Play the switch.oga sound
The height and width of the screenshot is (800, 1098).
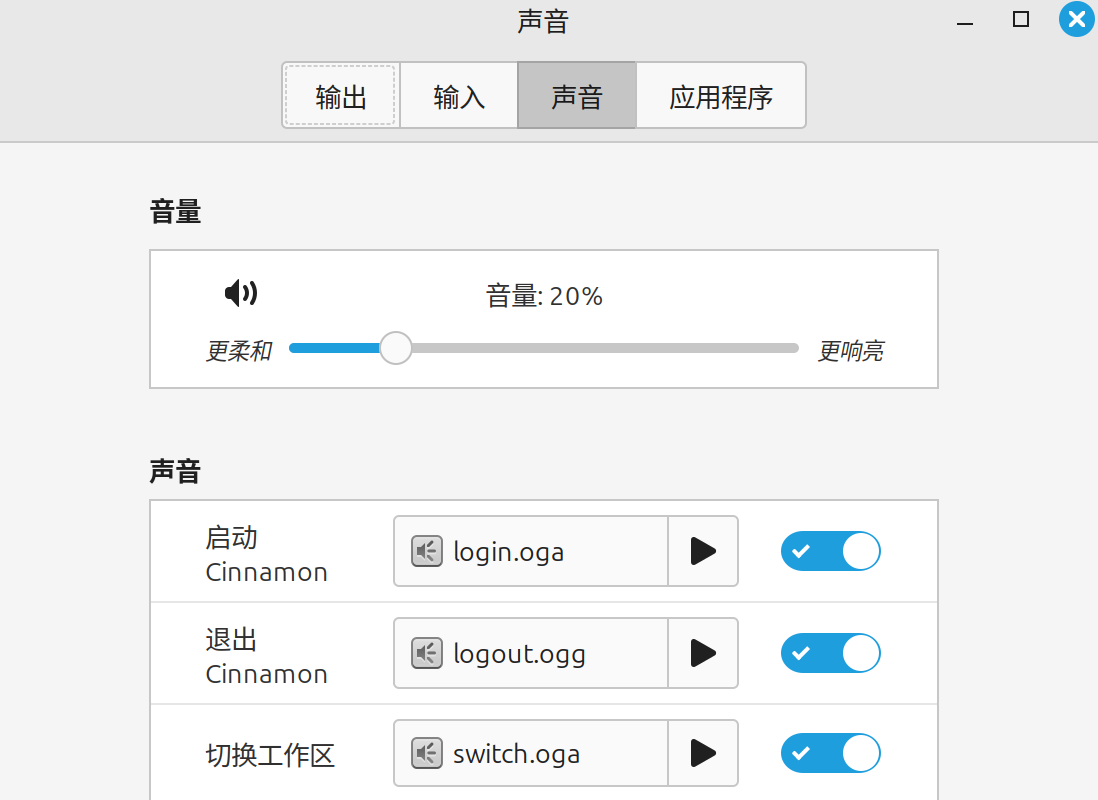coord(703,753)
